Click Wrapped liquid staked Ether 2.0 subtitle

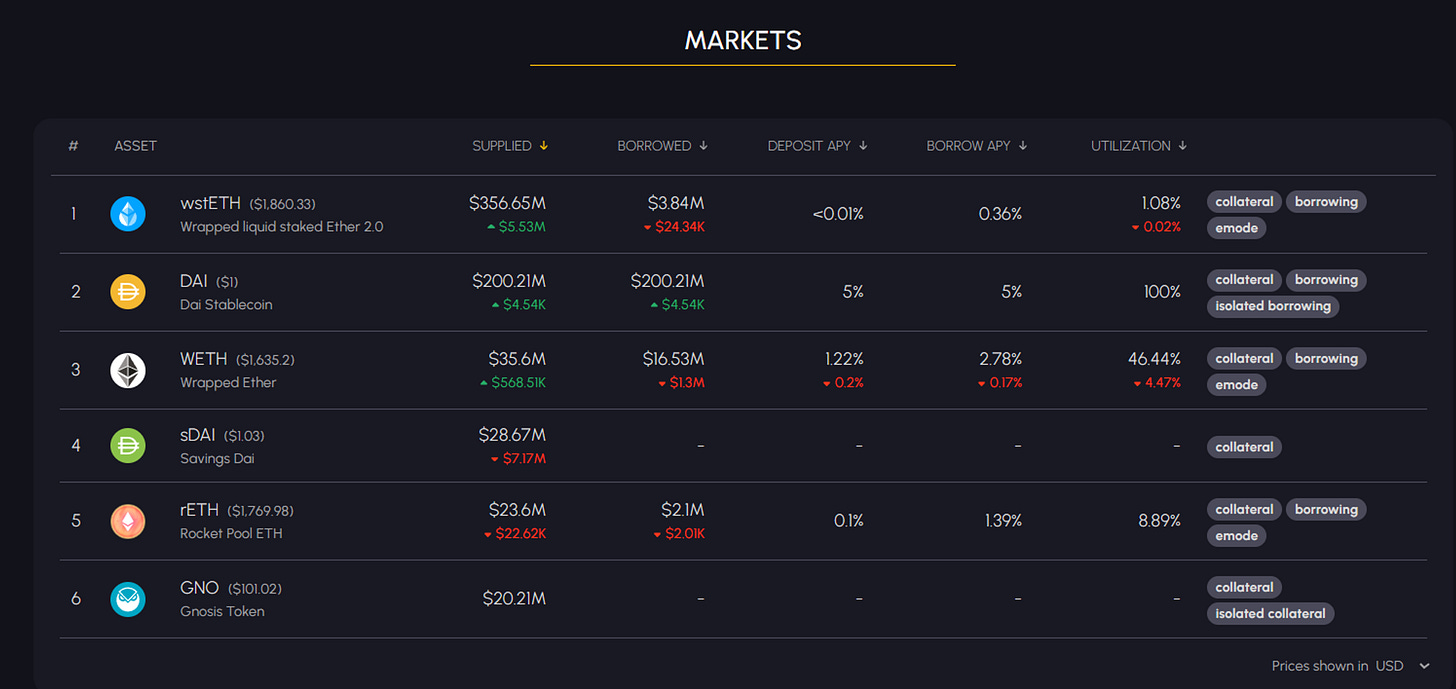[282, 227]
